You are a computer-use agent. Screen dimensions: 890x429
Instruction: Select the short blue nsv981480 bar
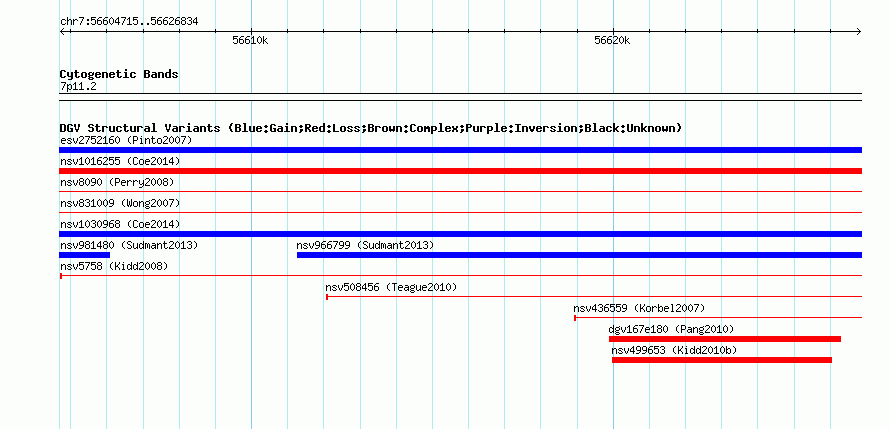click(85, 255)
